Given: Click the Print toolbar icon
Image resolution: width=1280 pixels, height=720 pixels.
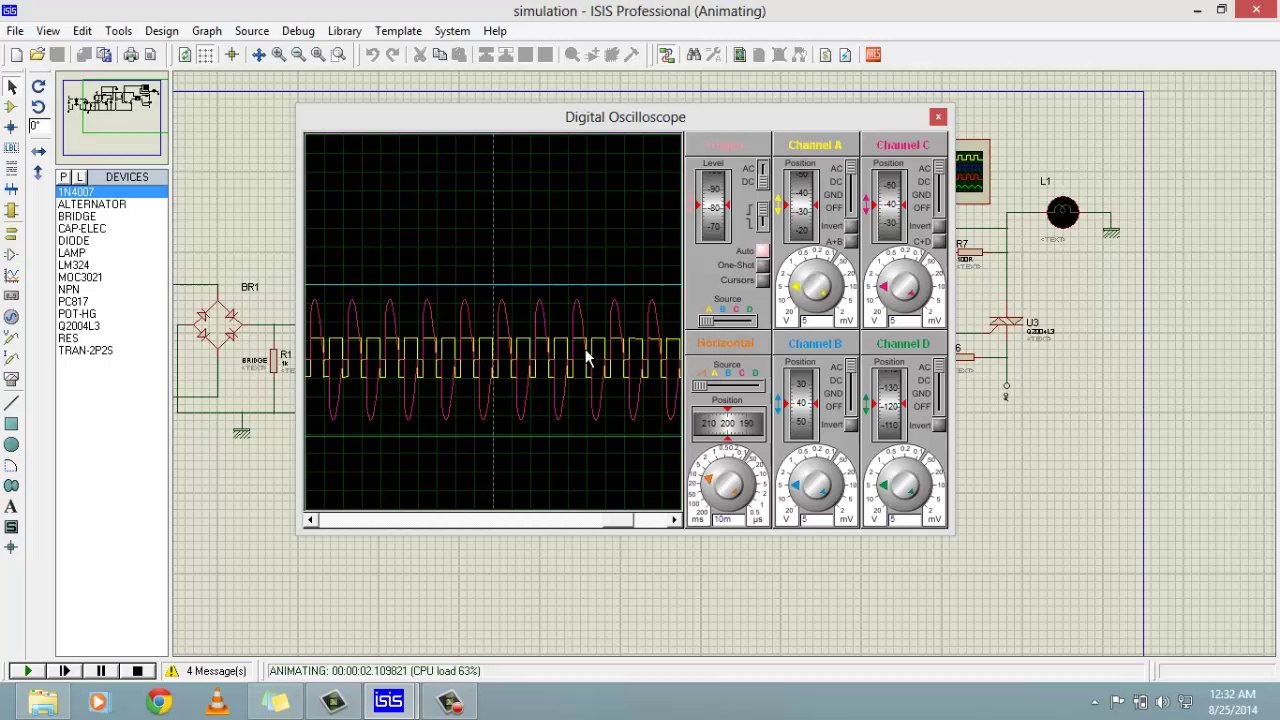Looking at the screenshot, I should [x=131, y=55].
